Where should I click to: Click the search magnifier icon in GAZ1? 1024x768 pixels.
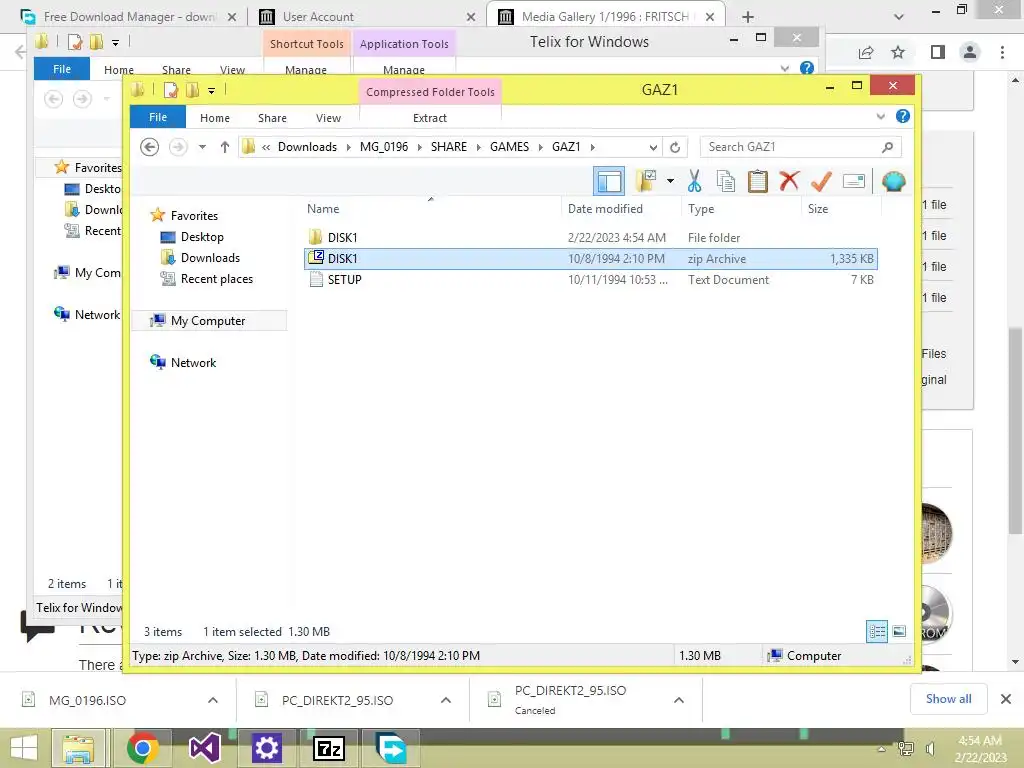pos(887,147)
